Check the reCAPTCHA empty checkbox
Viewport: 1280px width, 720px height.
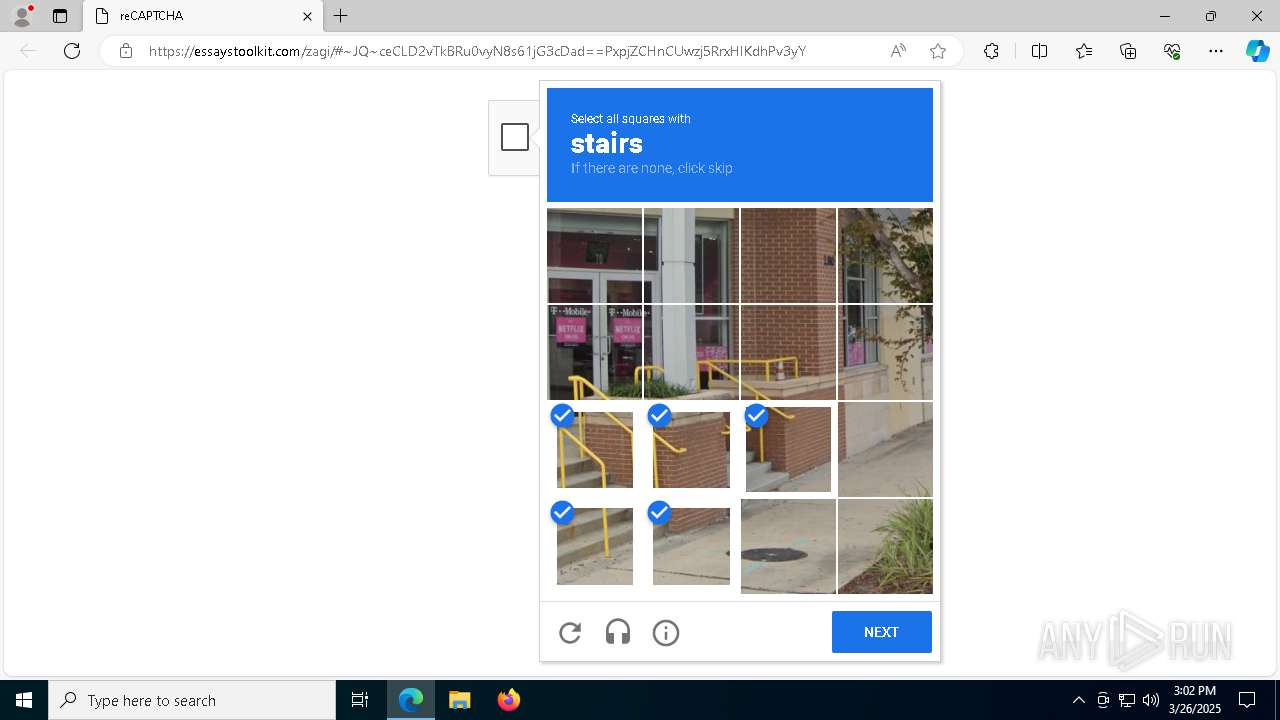coord(515,137)
